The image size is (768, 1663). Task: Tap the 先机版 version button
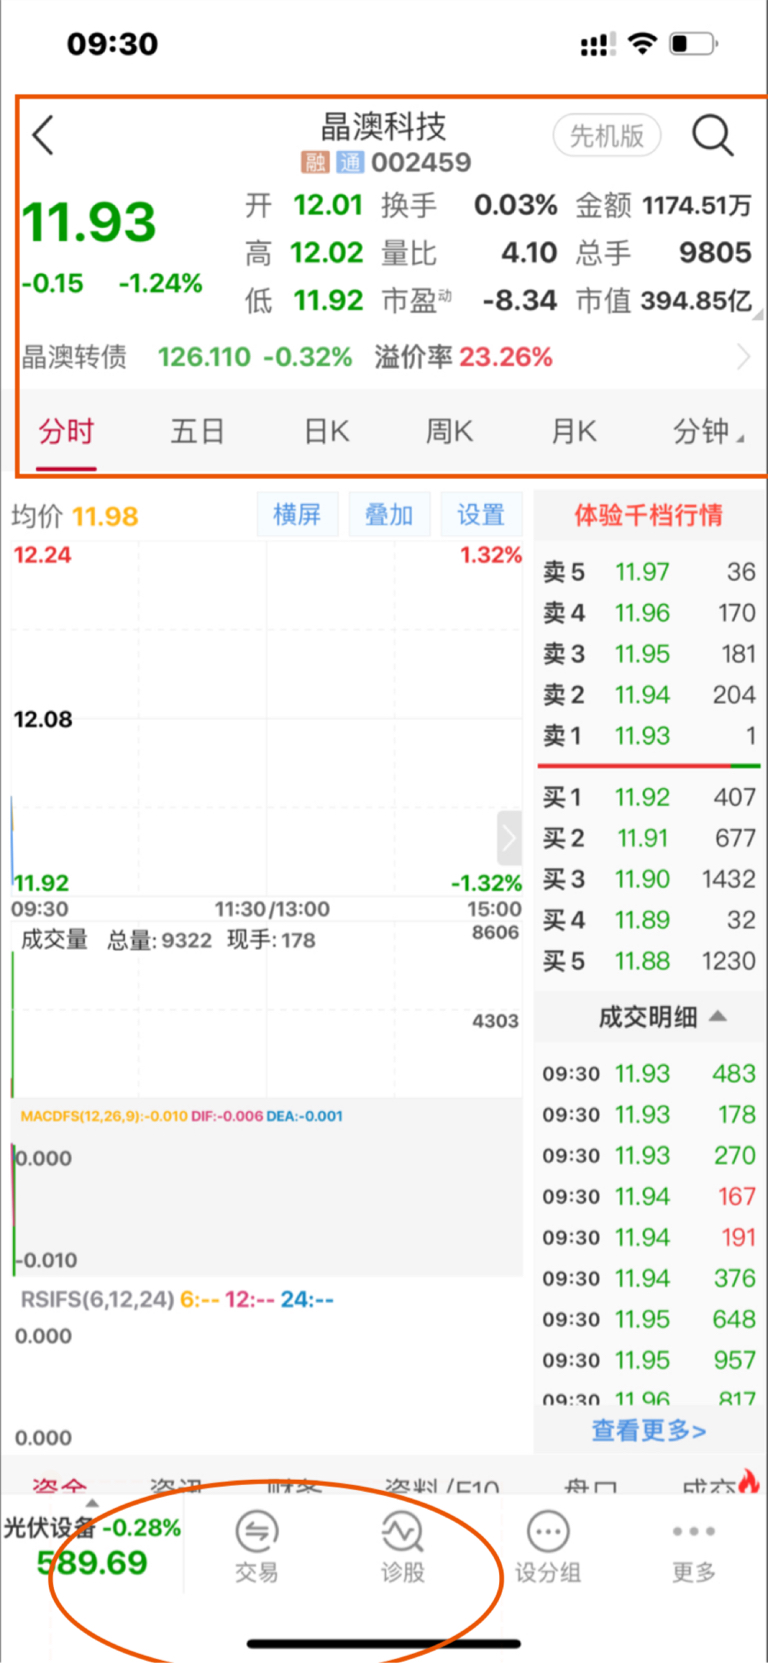pos(607,136)
